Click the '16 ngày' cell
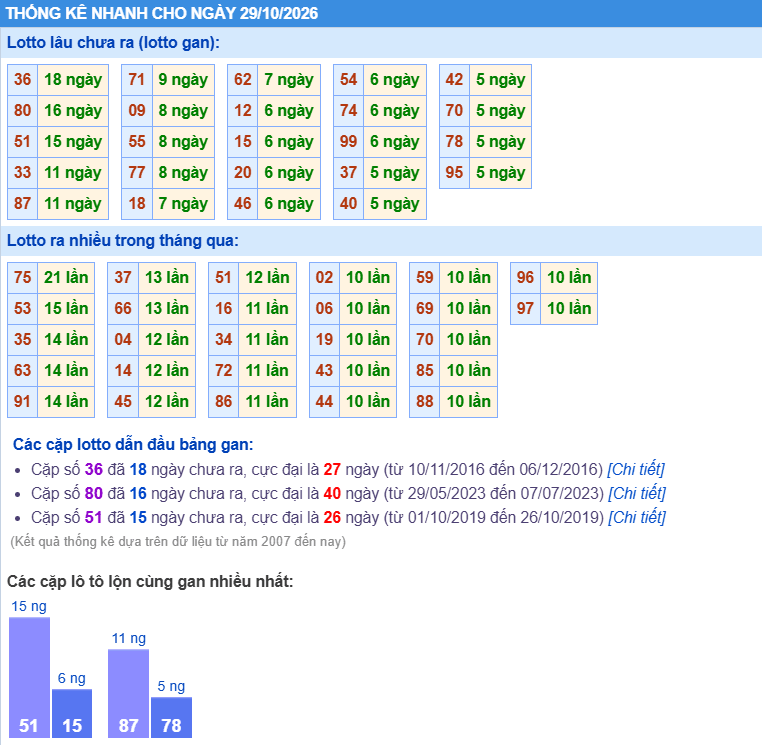 tap(73, 111)
